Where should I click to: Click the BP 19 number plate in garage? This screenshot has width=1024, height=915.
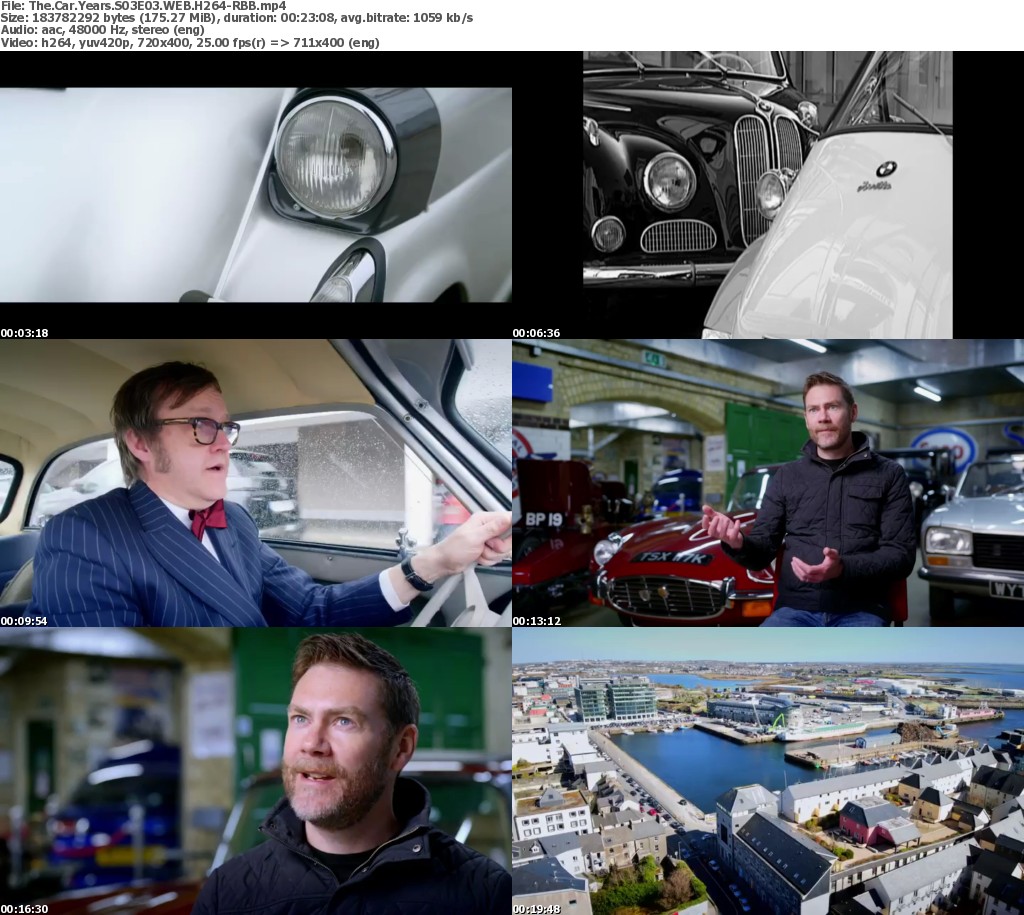(x=543, y=519)
